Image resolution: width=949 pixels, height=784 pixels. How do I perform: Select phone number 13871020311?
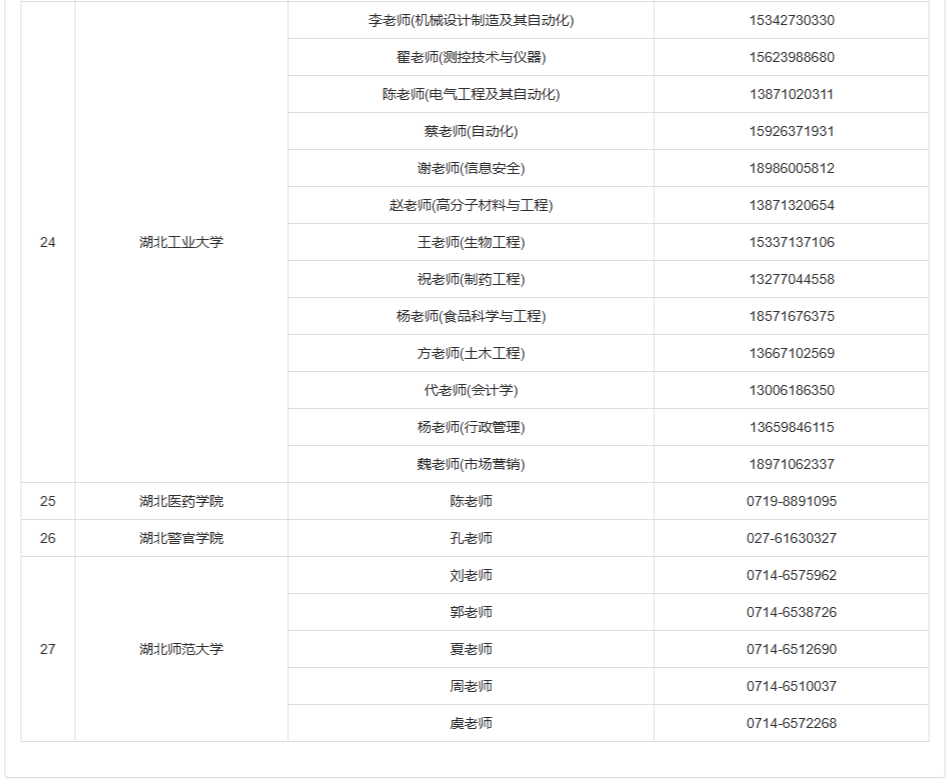(x=792, y=94)
